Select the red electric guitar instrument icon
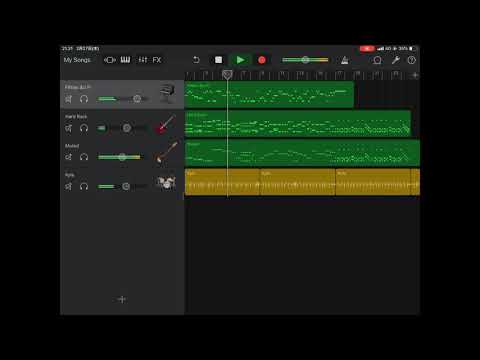 (166, 124)
